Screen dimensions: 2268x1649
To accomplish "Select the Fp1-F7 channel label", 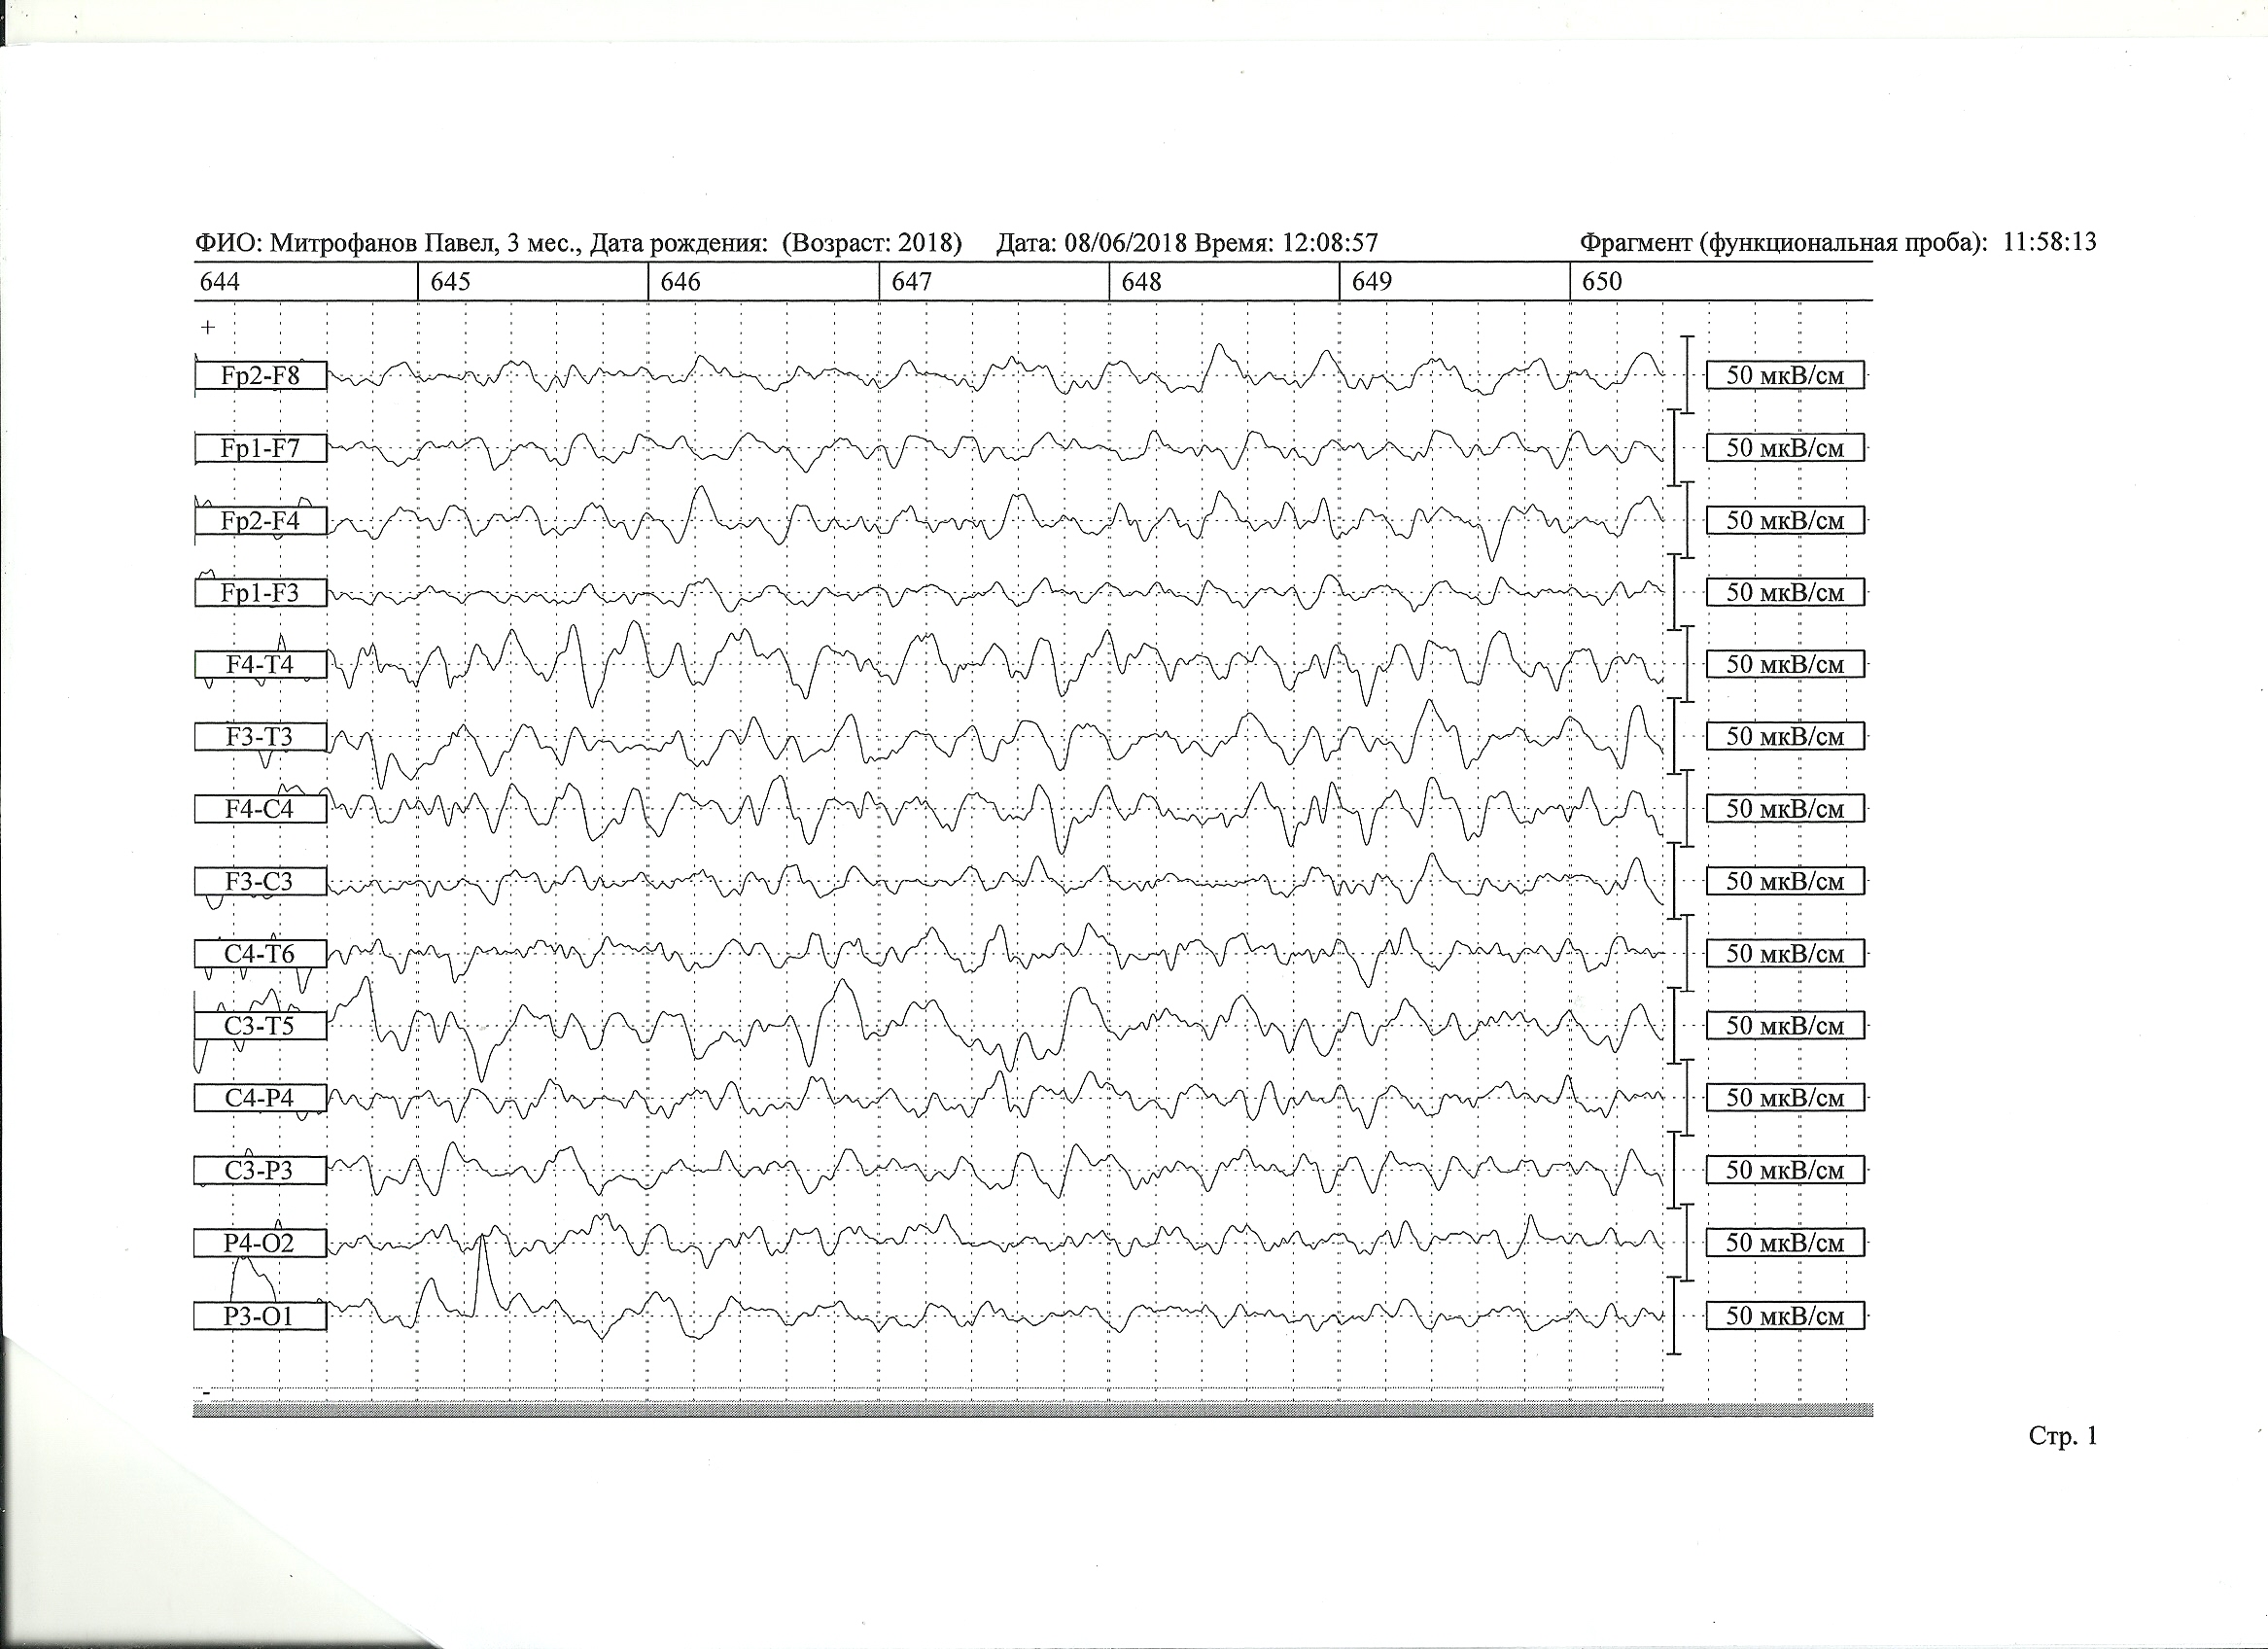I will (x=260, y=448).
